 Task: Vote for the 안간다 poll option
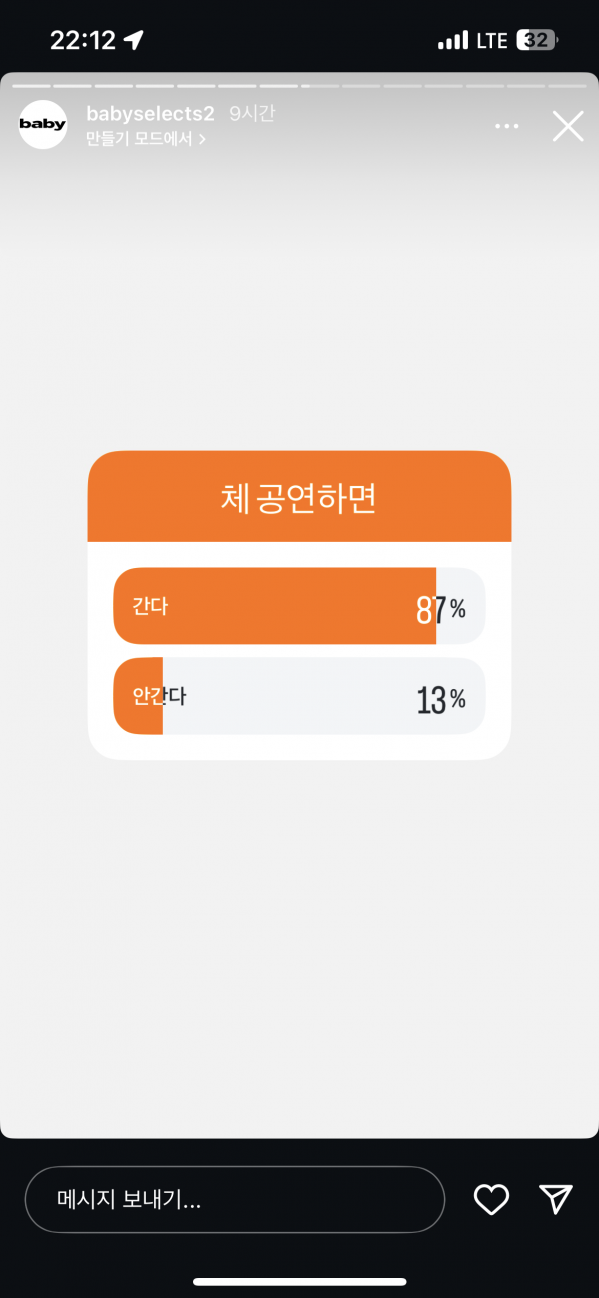click(x=299, y=697)
